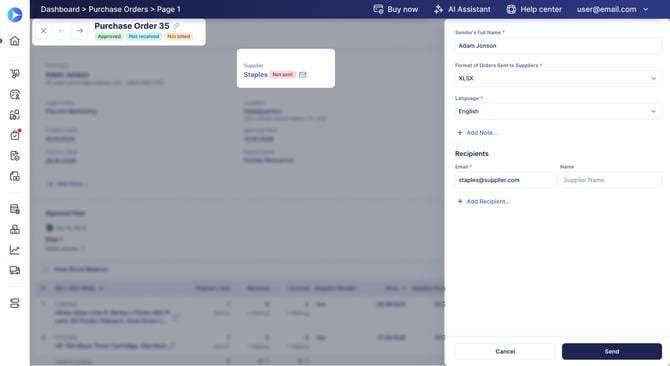The image size is (670, 366).
Task: Go to previous purchase order arrow
Action: click(x=62, y=31)
